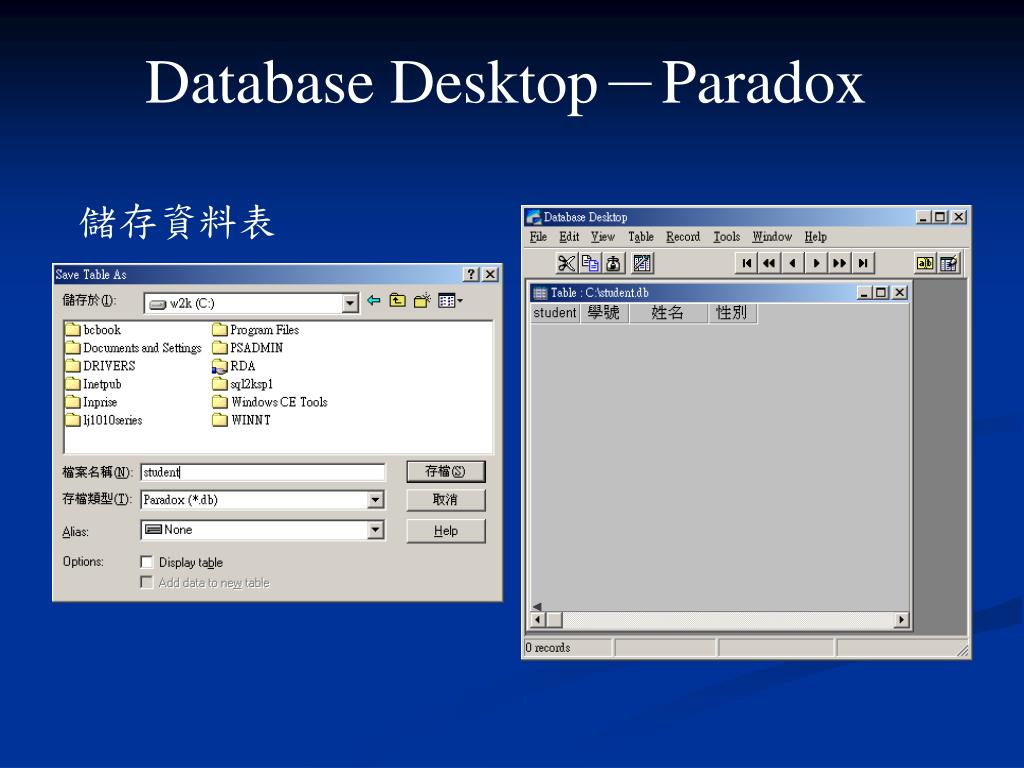Open the View menu in Database Desktop
1024x768 pixels.
[603, 236]
